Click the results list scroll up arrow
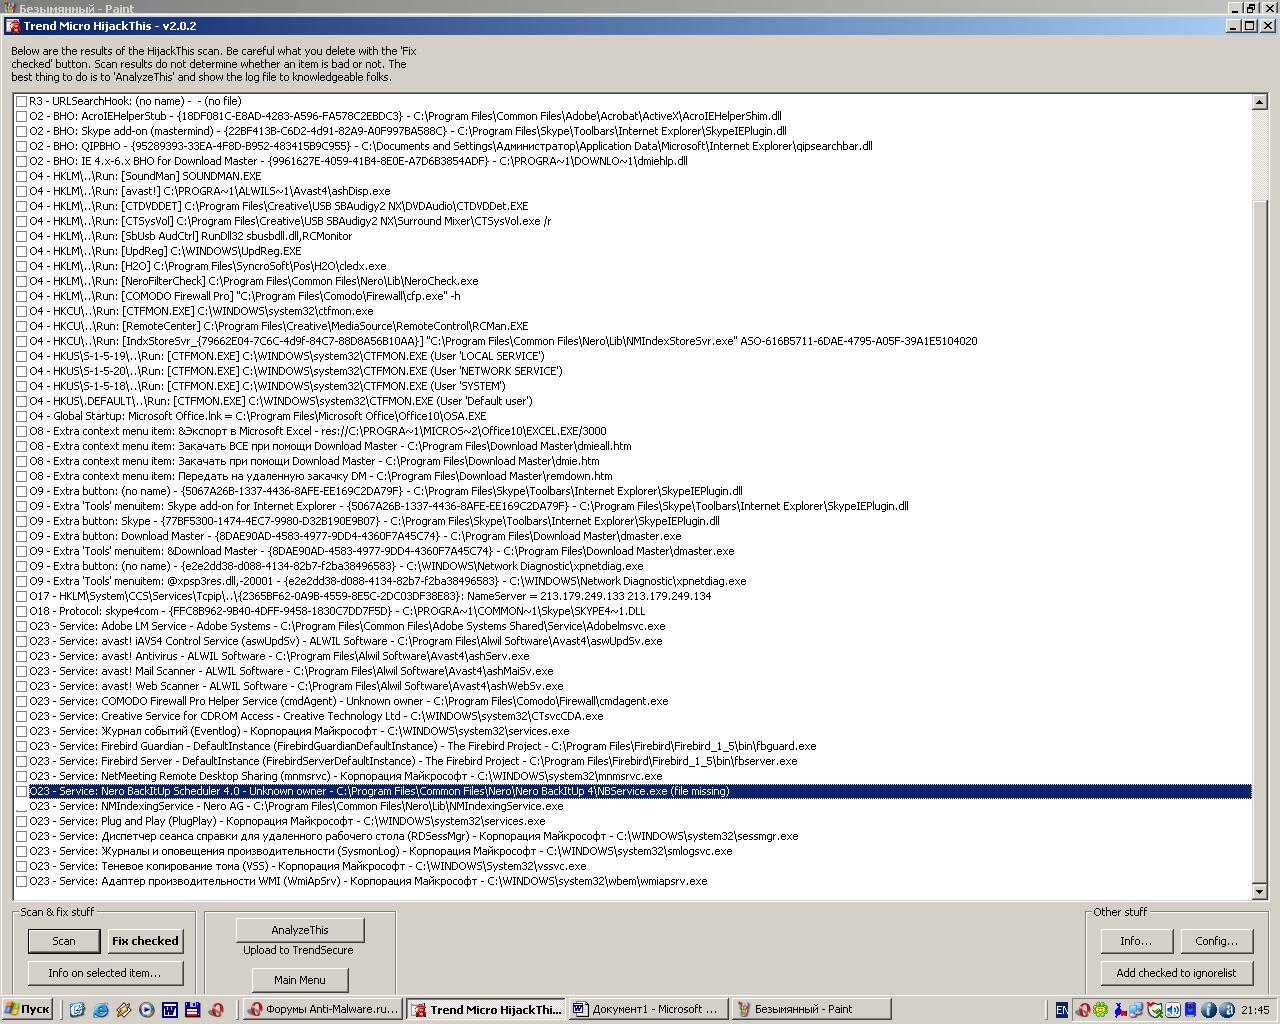The width and height of the screenshot is (1280, 1024). pos(1259,102)
